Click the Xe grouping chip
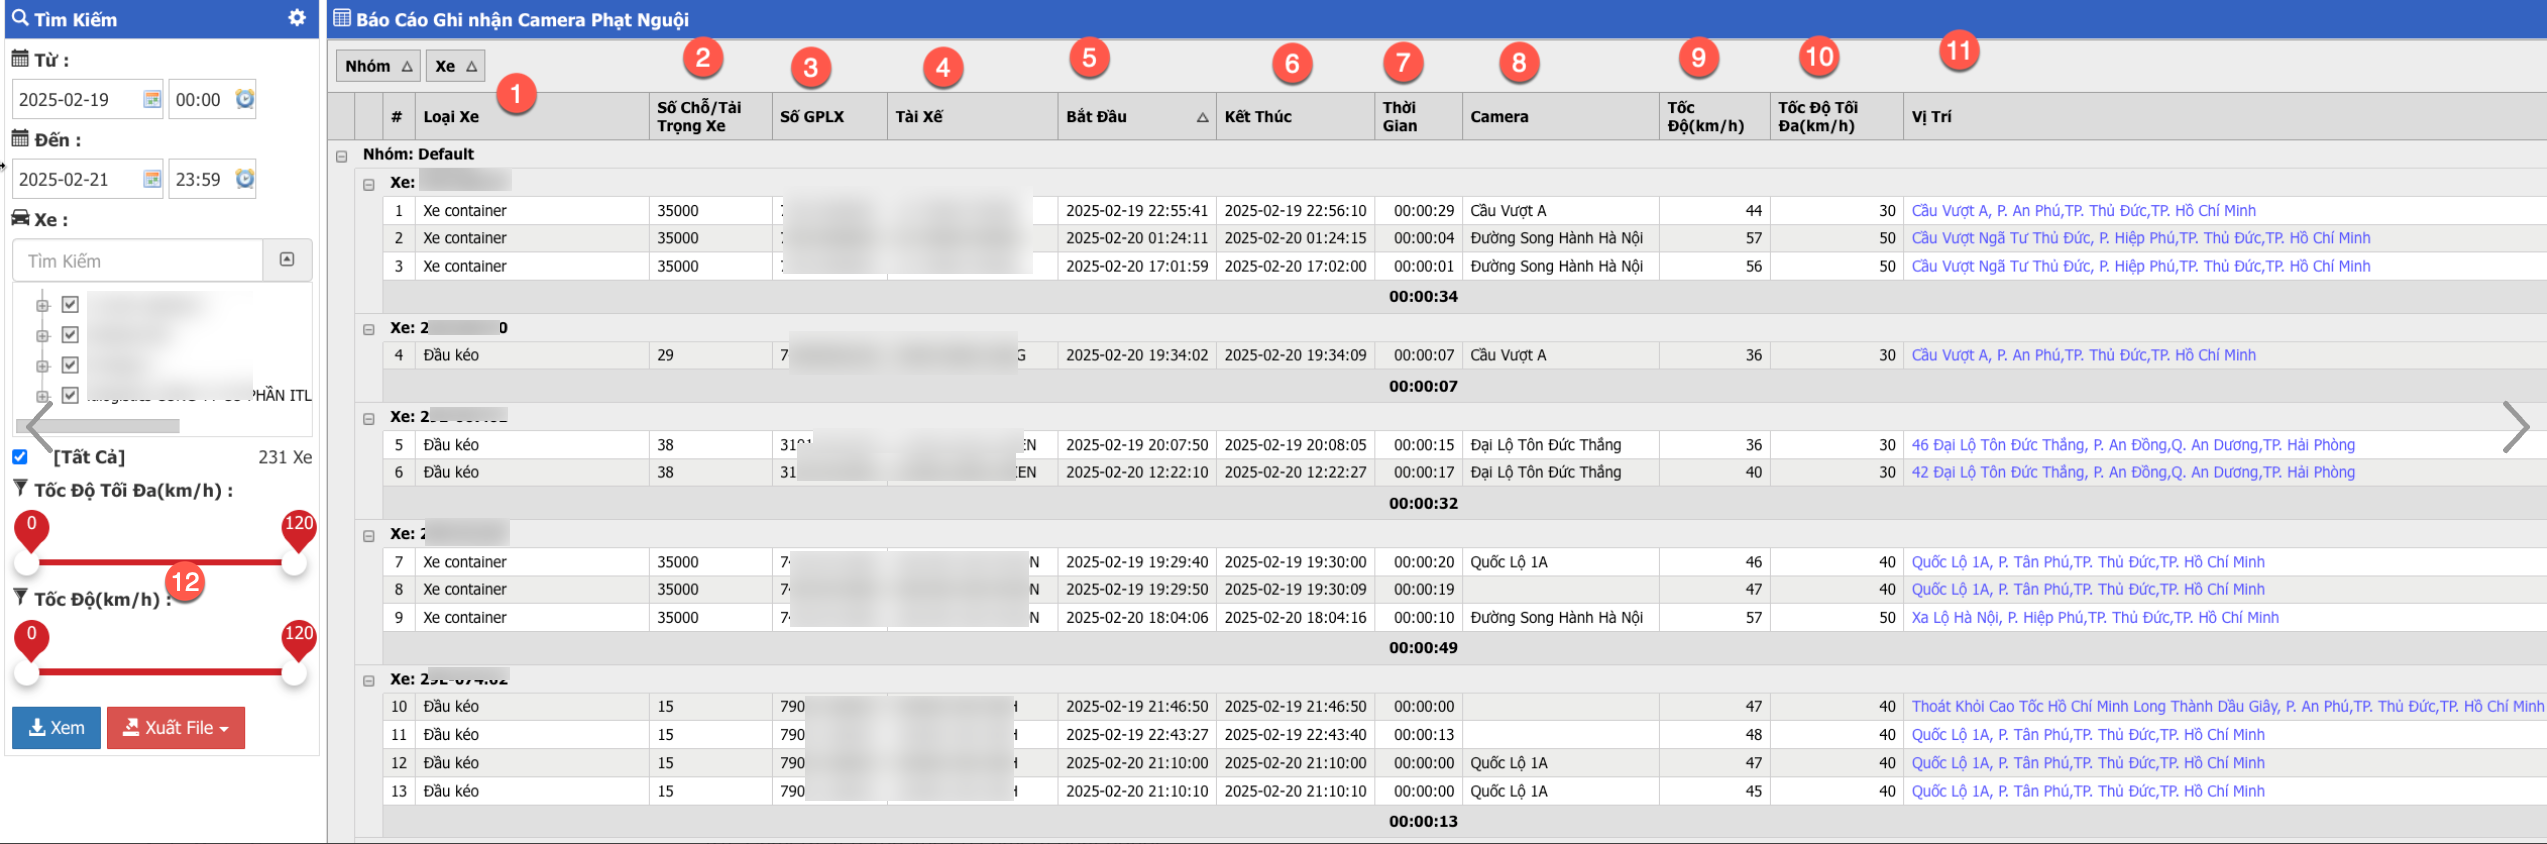 (455, 66)
